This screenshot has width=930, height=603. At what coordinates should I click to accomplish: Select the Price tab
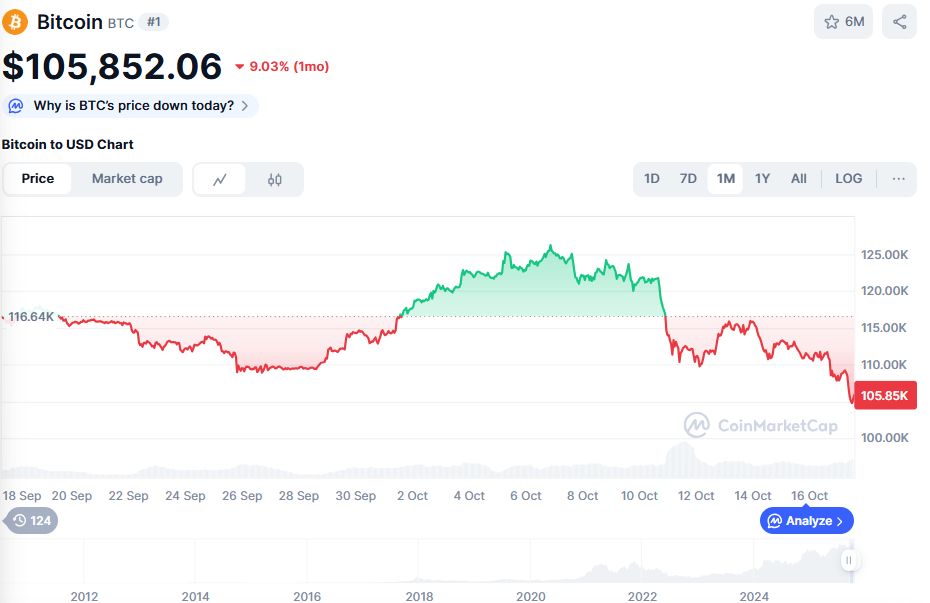[37, 178]
